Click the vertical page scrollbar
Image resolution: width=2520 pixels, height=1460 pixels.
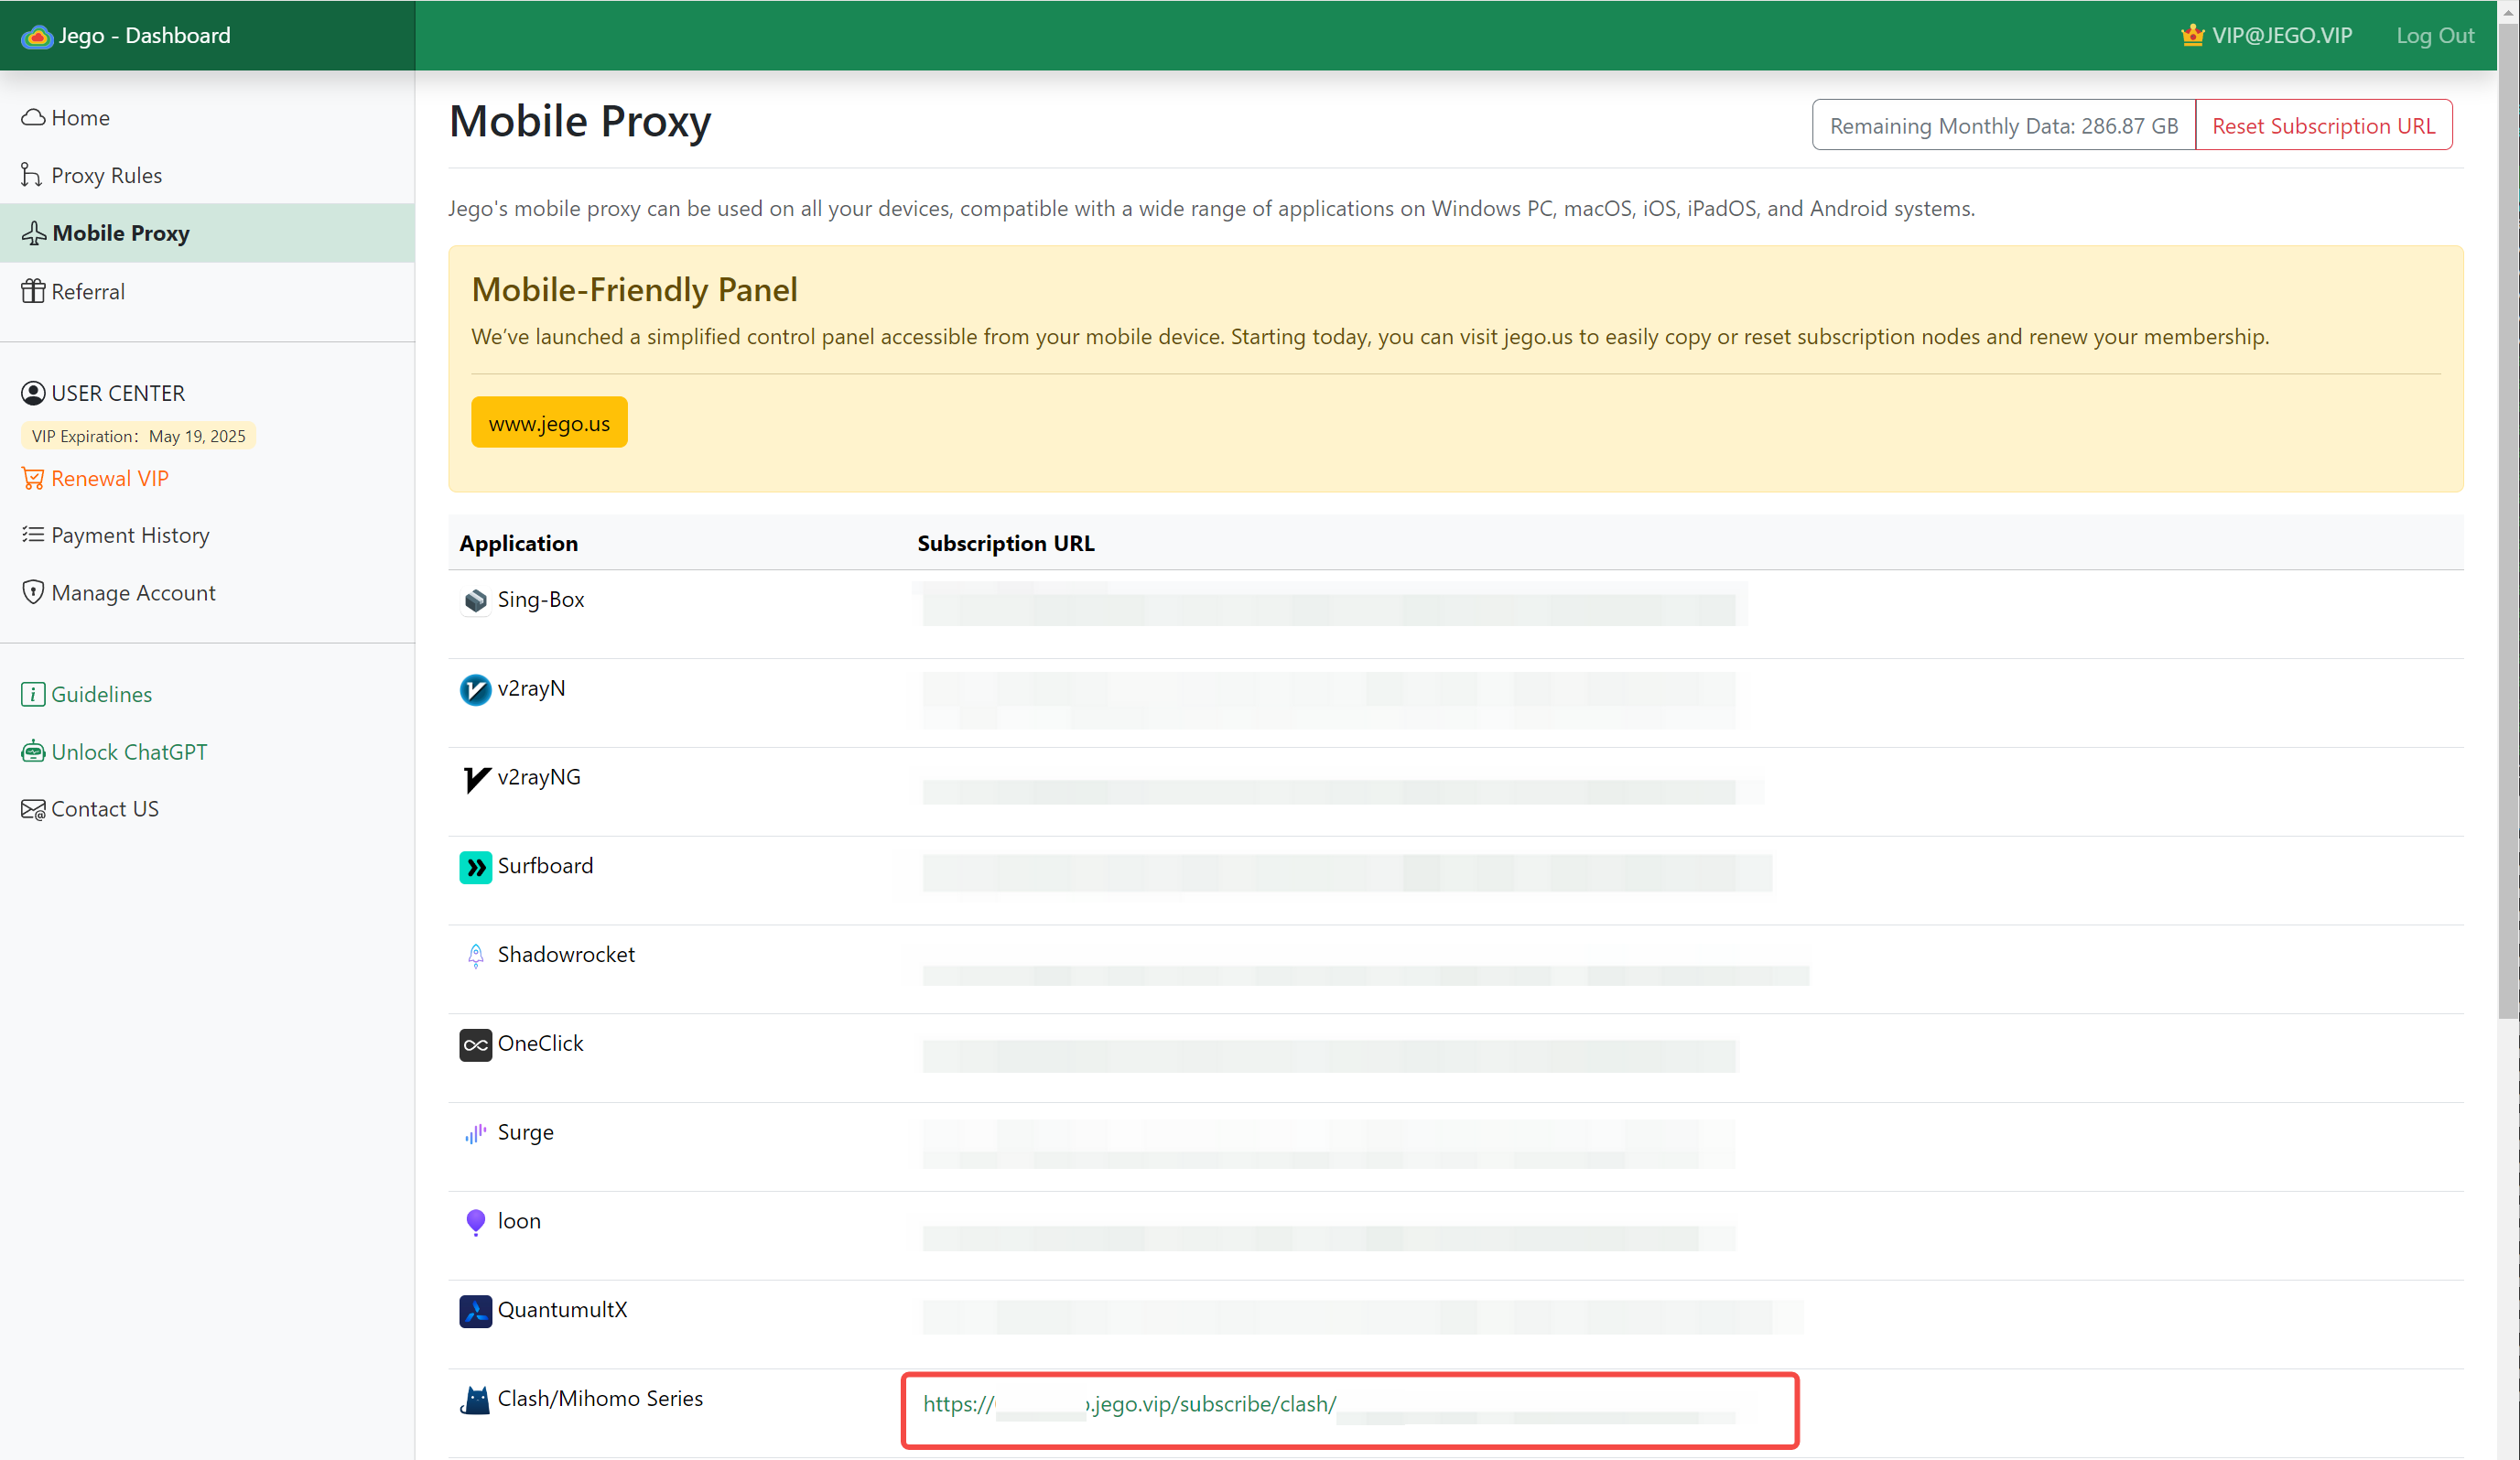coord(2507,520)
